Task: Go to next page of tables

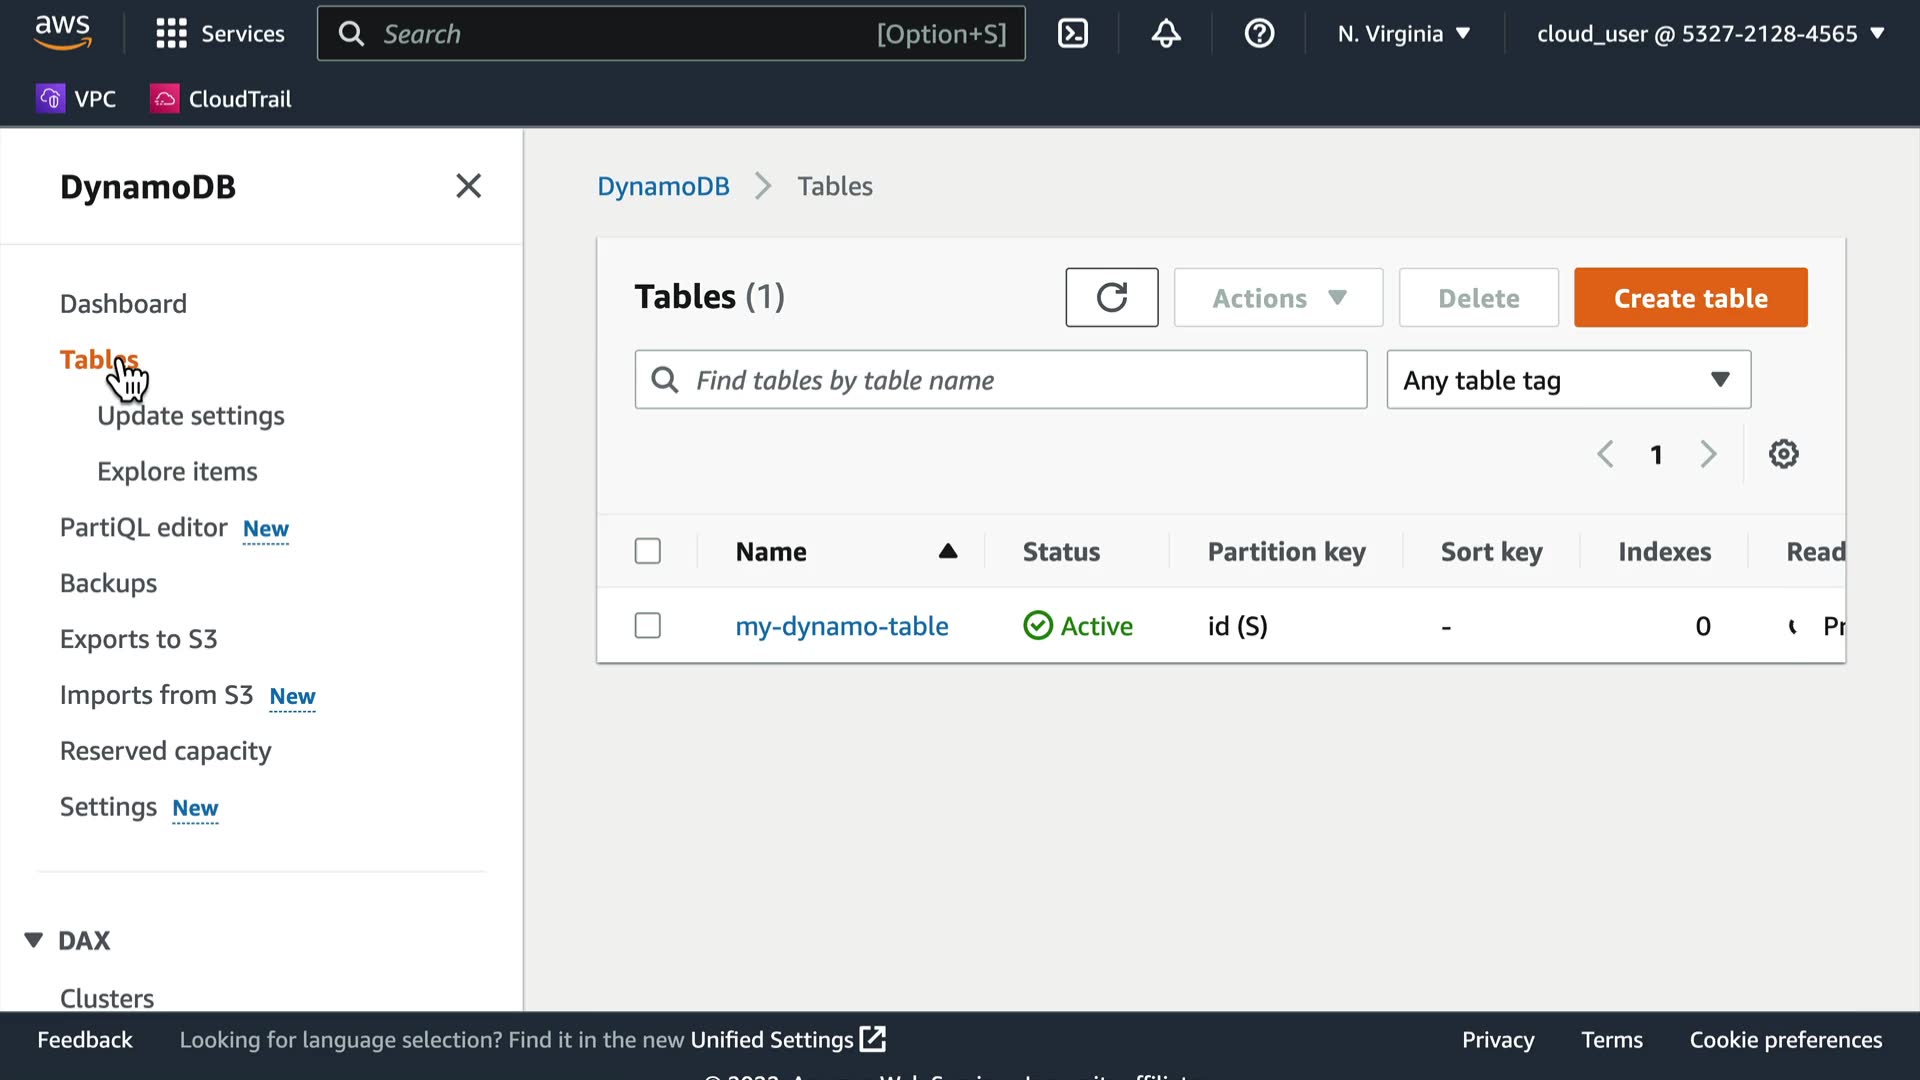Action: (1708, 454)
